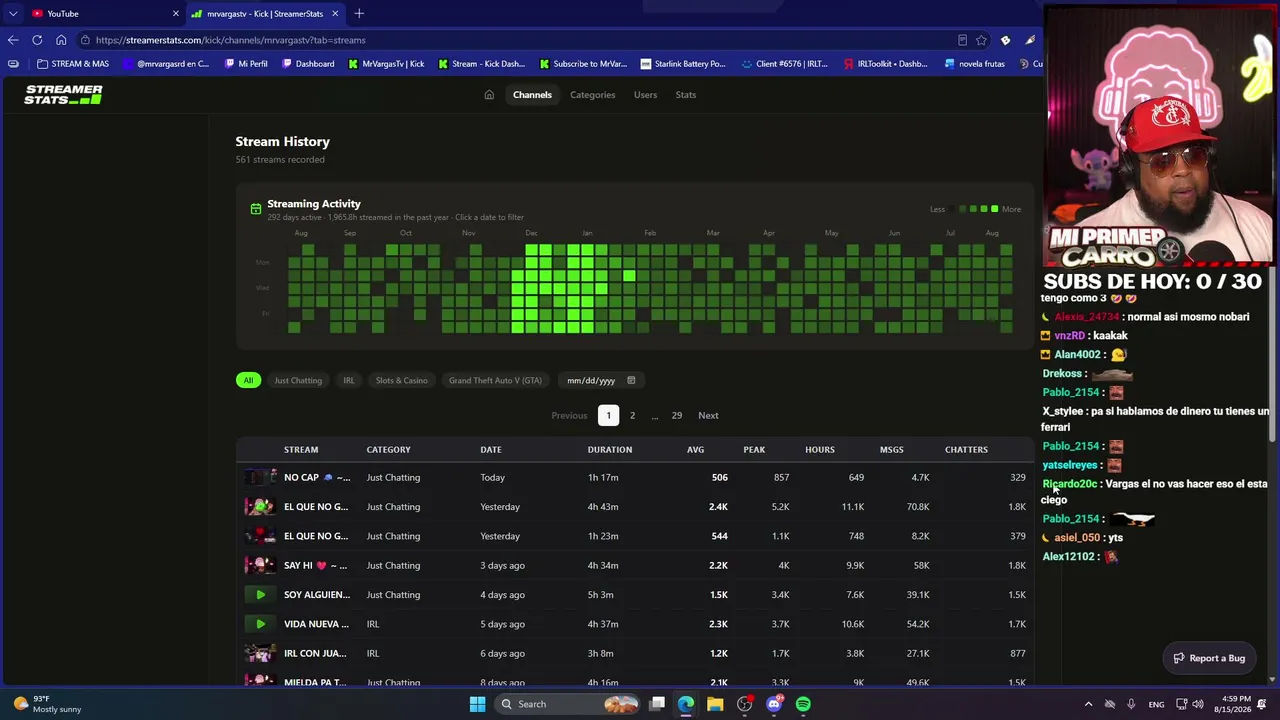Sort table by the CHATTERS column
This screenshot has height=720, width=1280.
click(966, 450)
